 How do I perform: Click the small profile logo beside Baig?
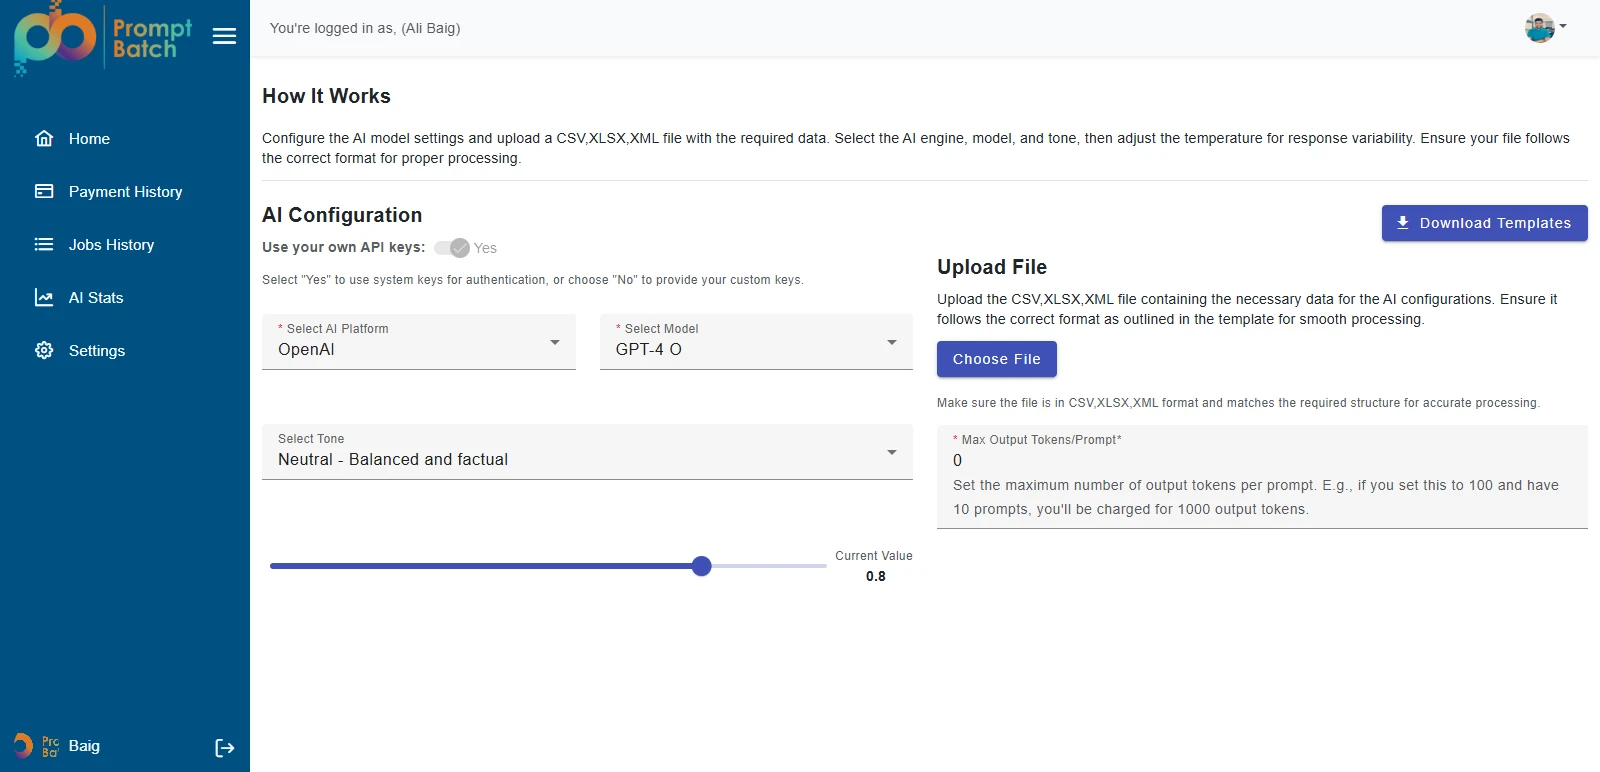pos(36,746)
